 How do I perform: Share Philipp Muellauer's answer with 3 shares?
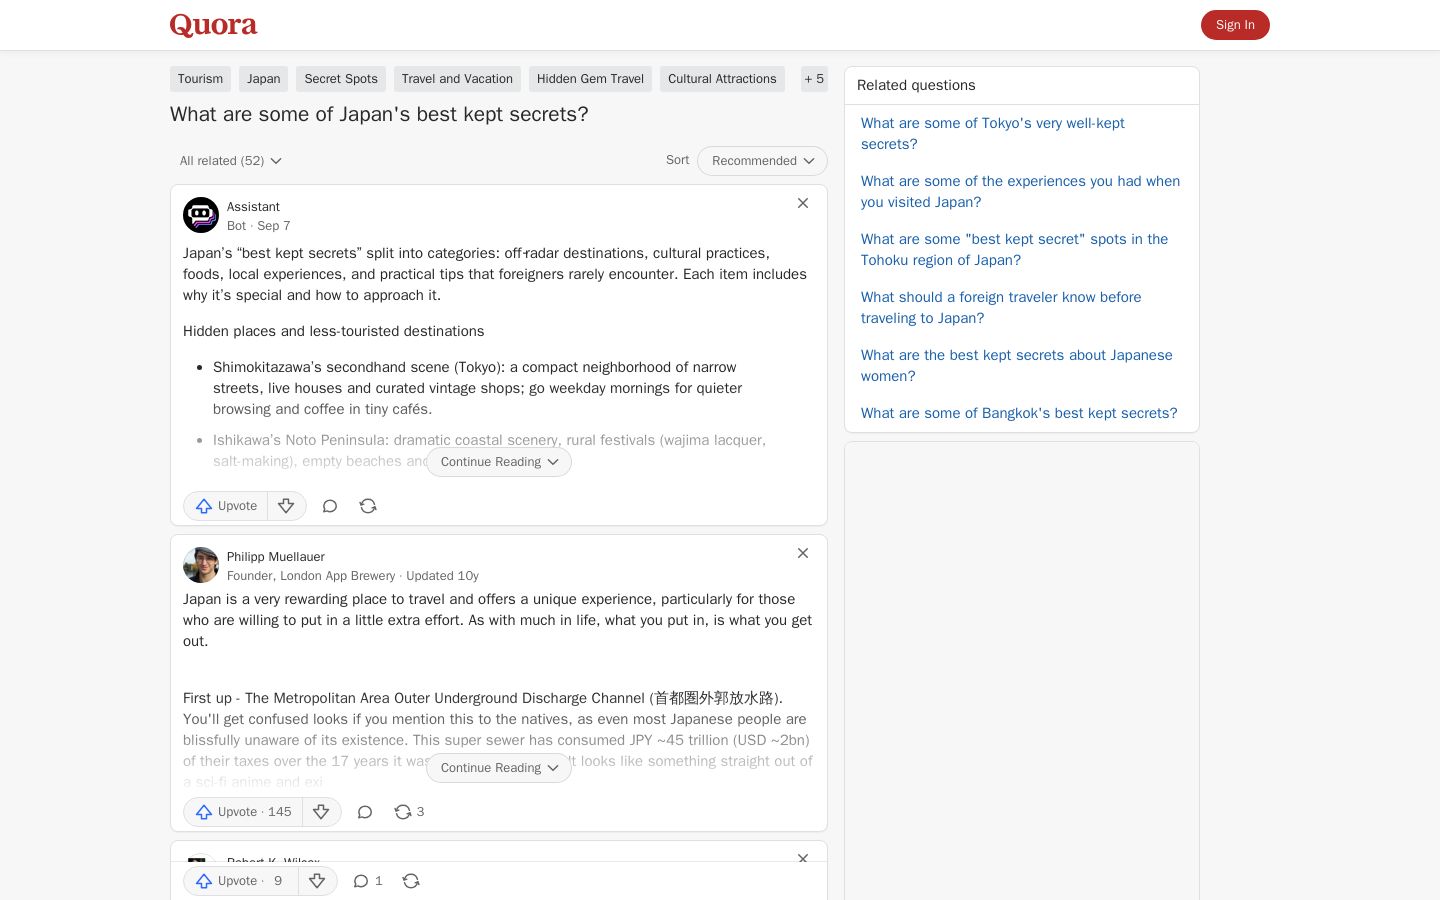pyautogui.click(x=409, y=812)
